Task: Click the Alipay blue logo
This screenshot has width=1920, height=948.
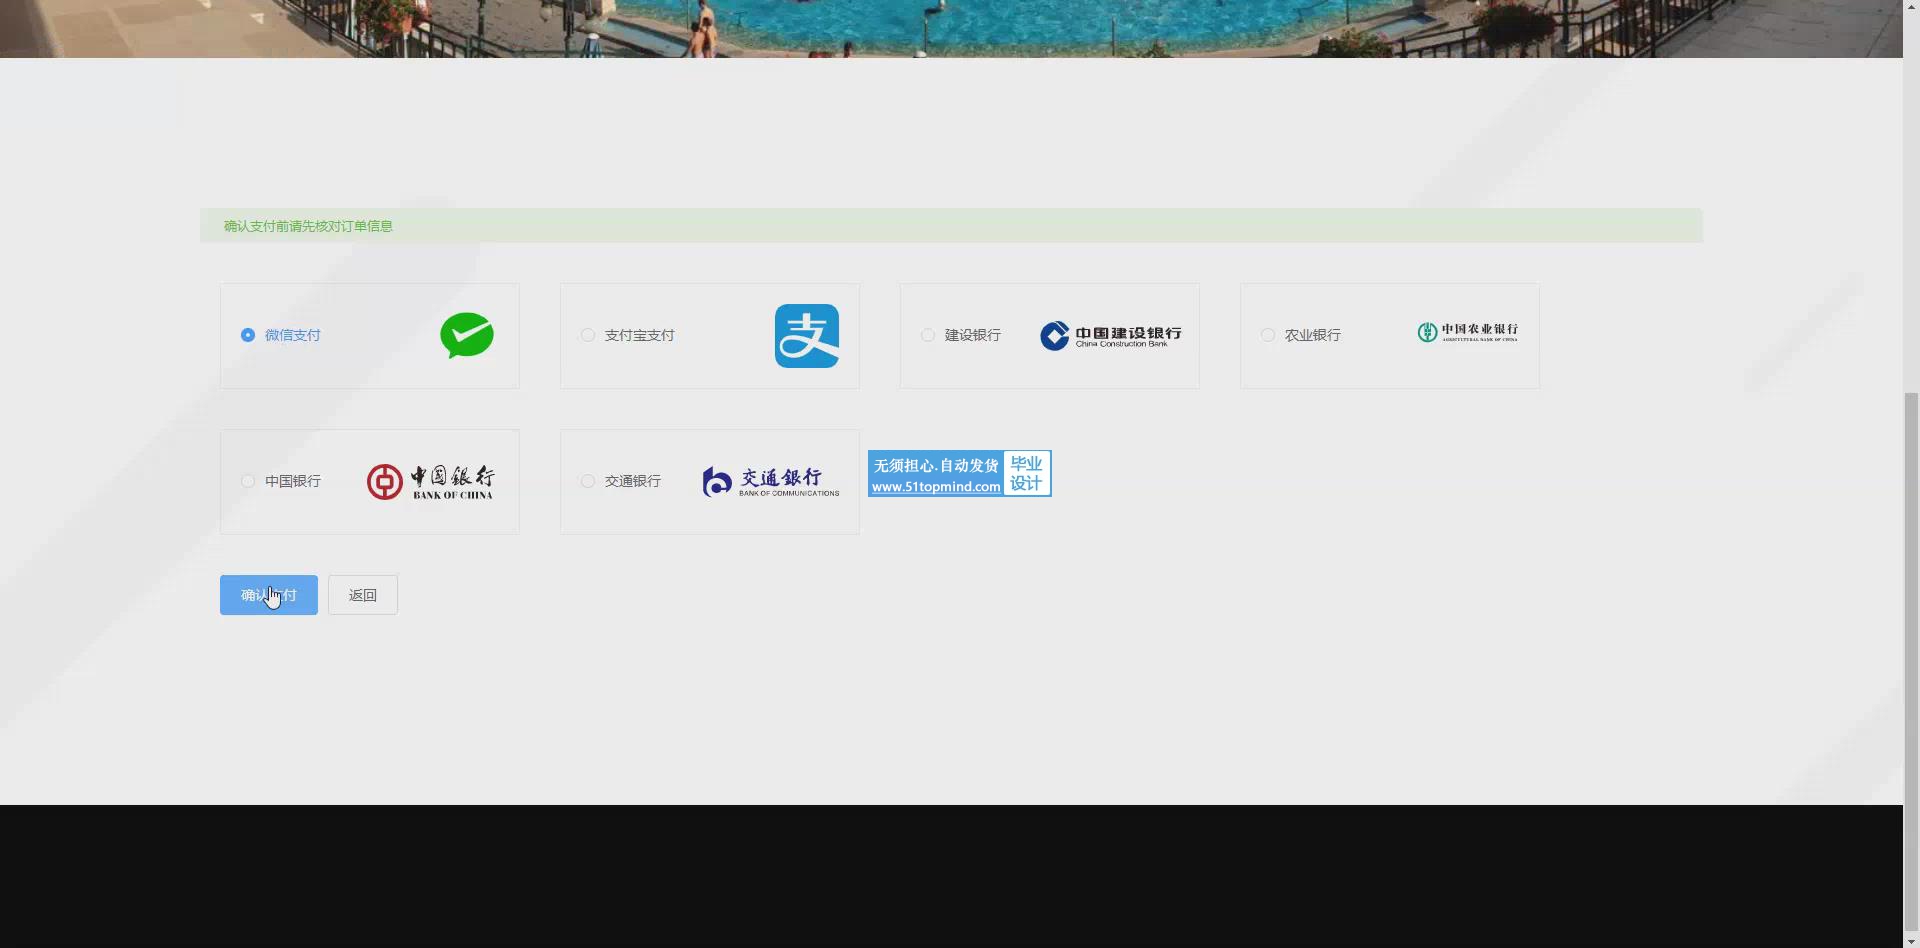Action: (807, 336)
